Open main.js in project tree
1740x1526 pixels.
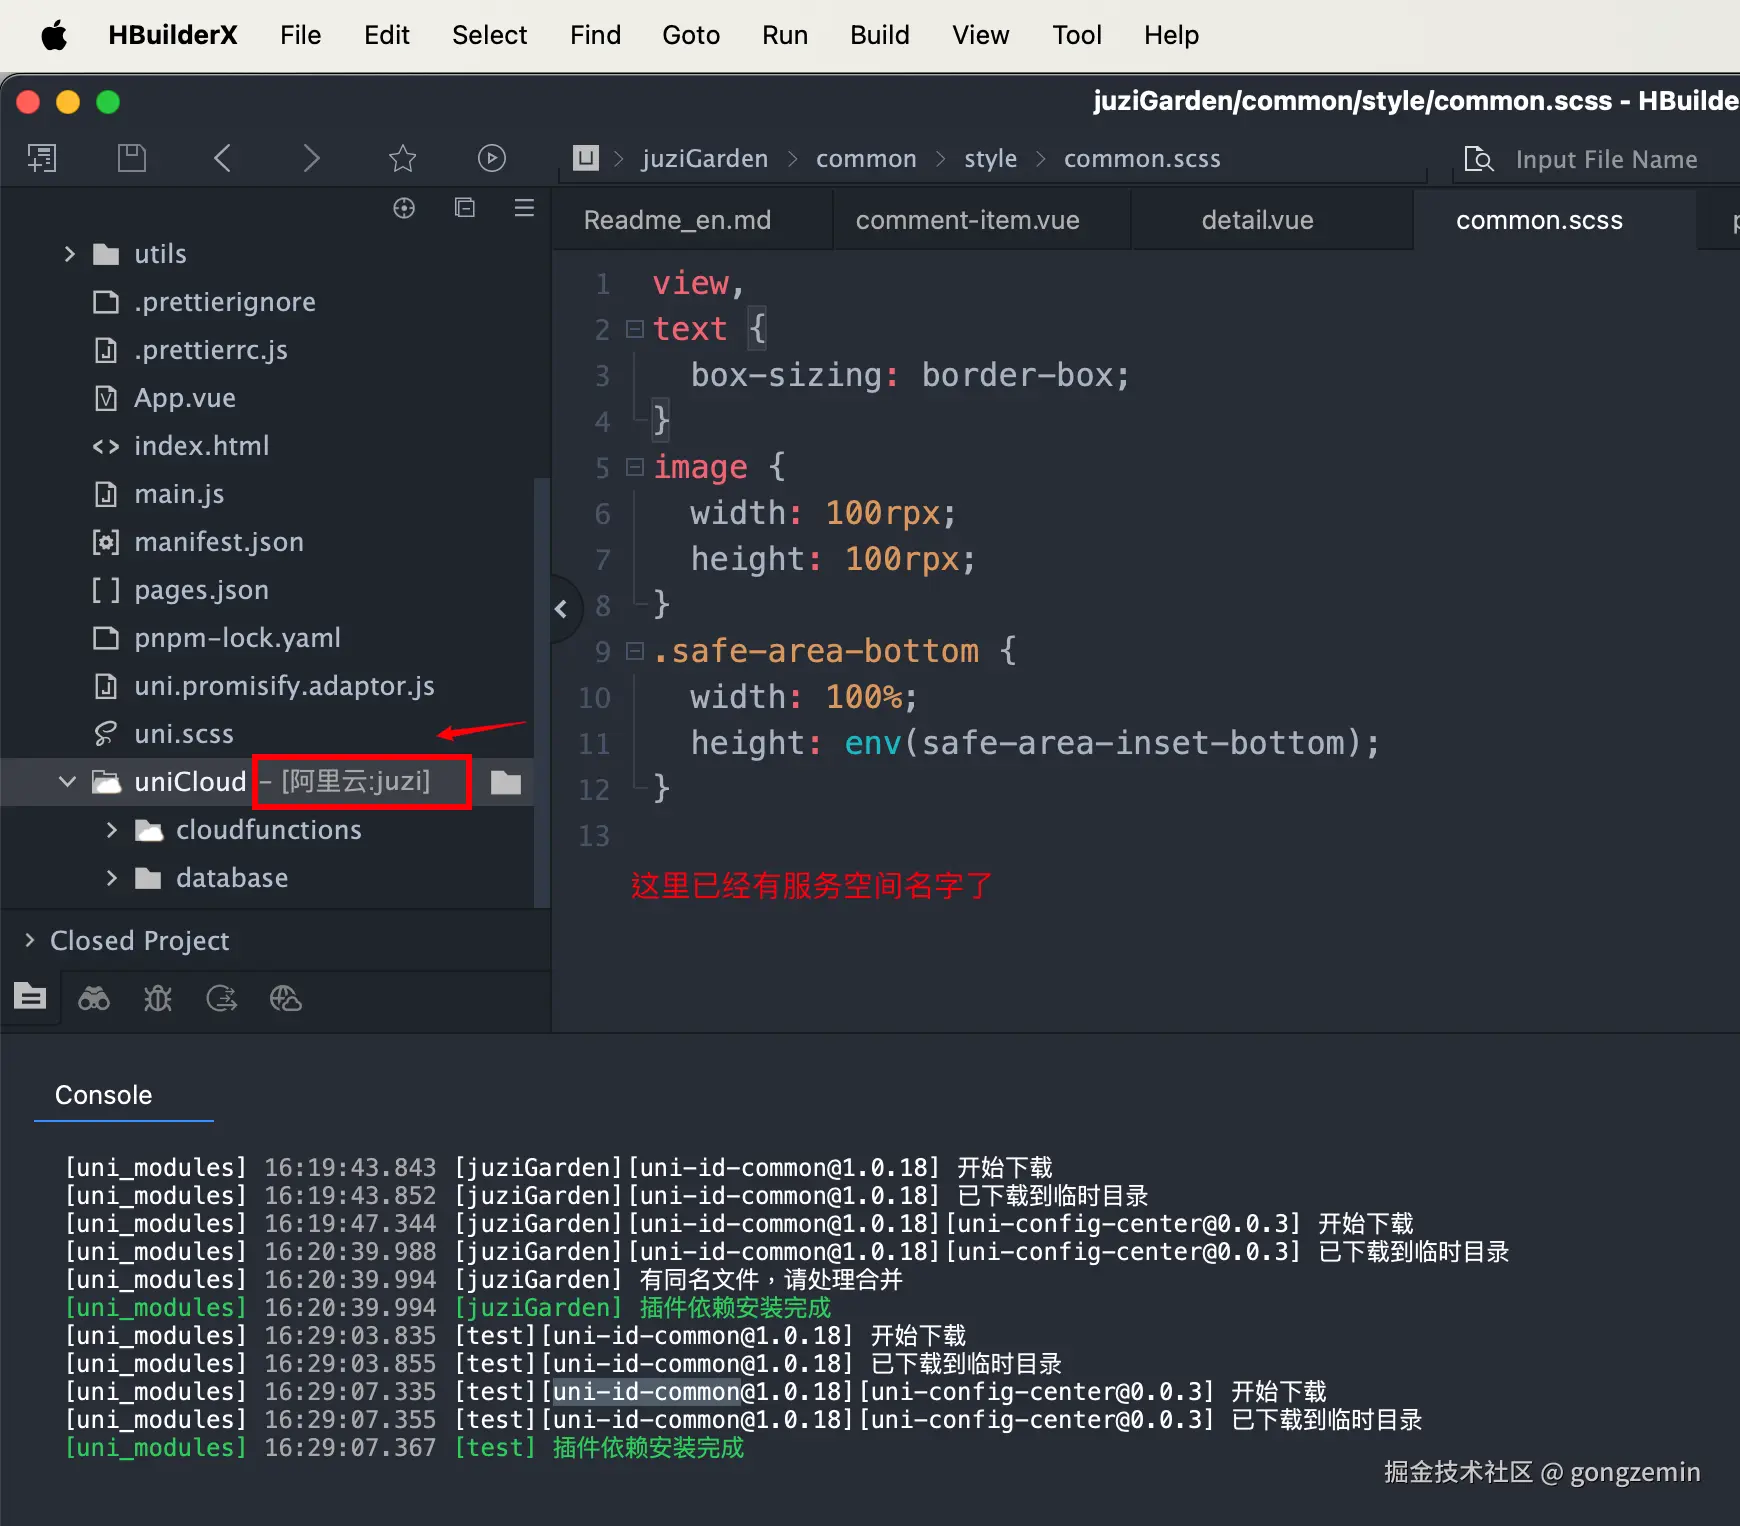pyautogui.click(x=179, y=494)
